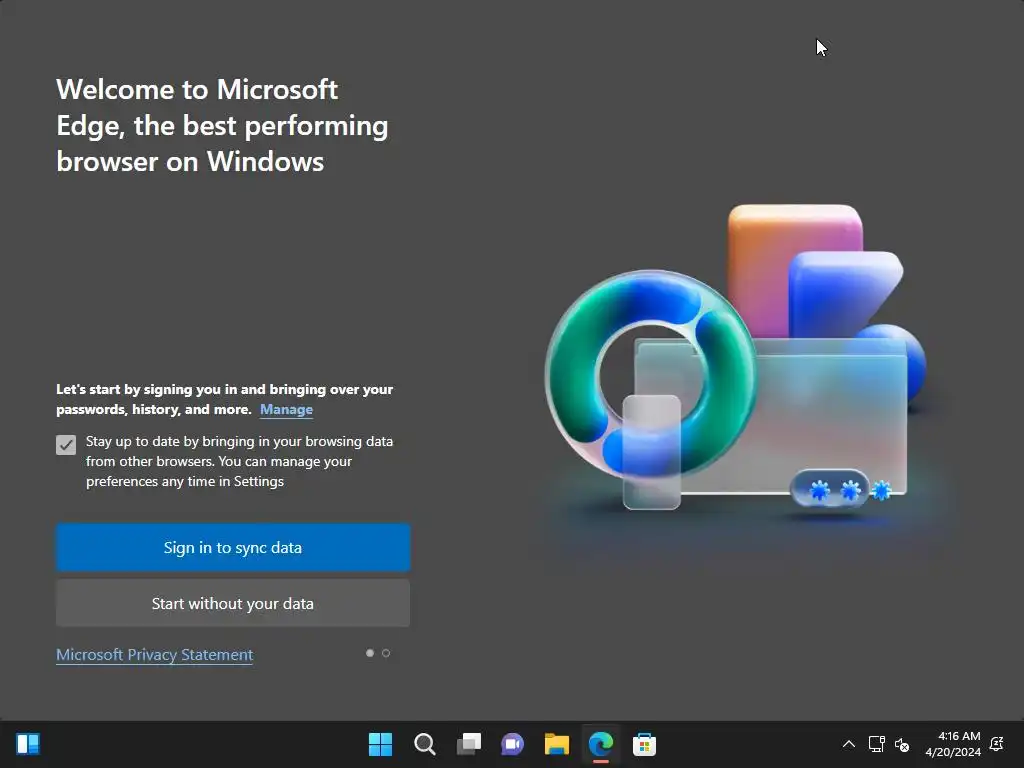
Task: Show hidden system tray icons chevron
Action: [x=848, y=744]
